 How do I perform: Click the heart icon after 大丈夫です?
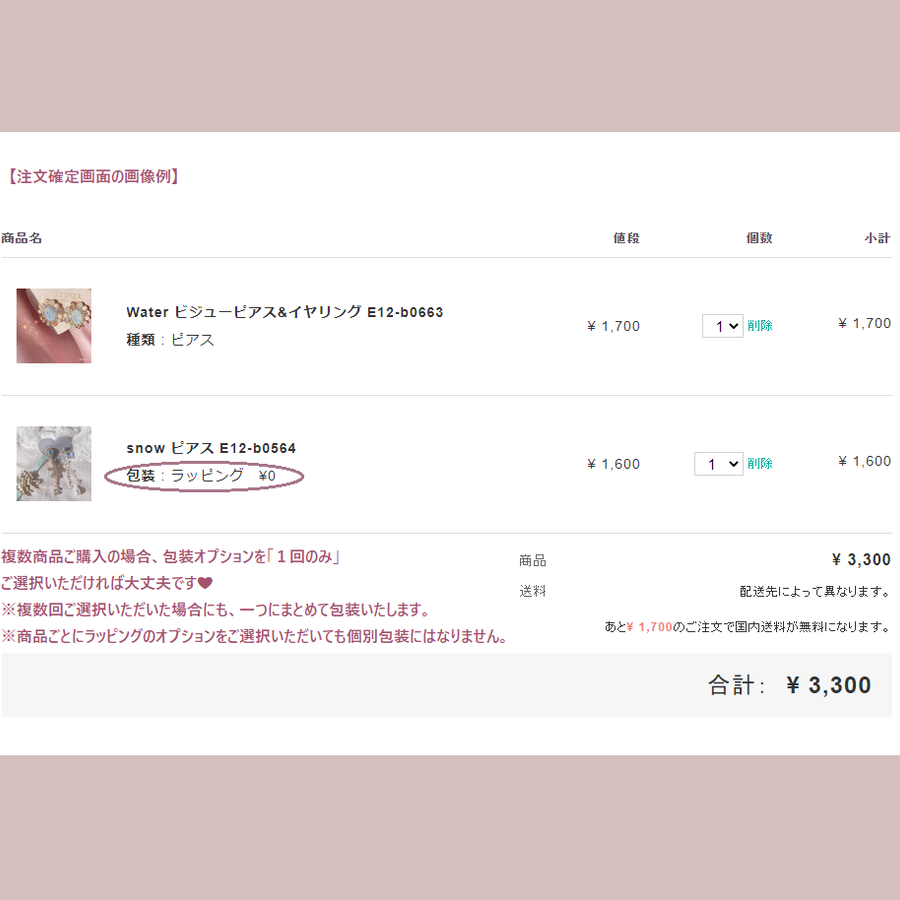click(205, 583)
